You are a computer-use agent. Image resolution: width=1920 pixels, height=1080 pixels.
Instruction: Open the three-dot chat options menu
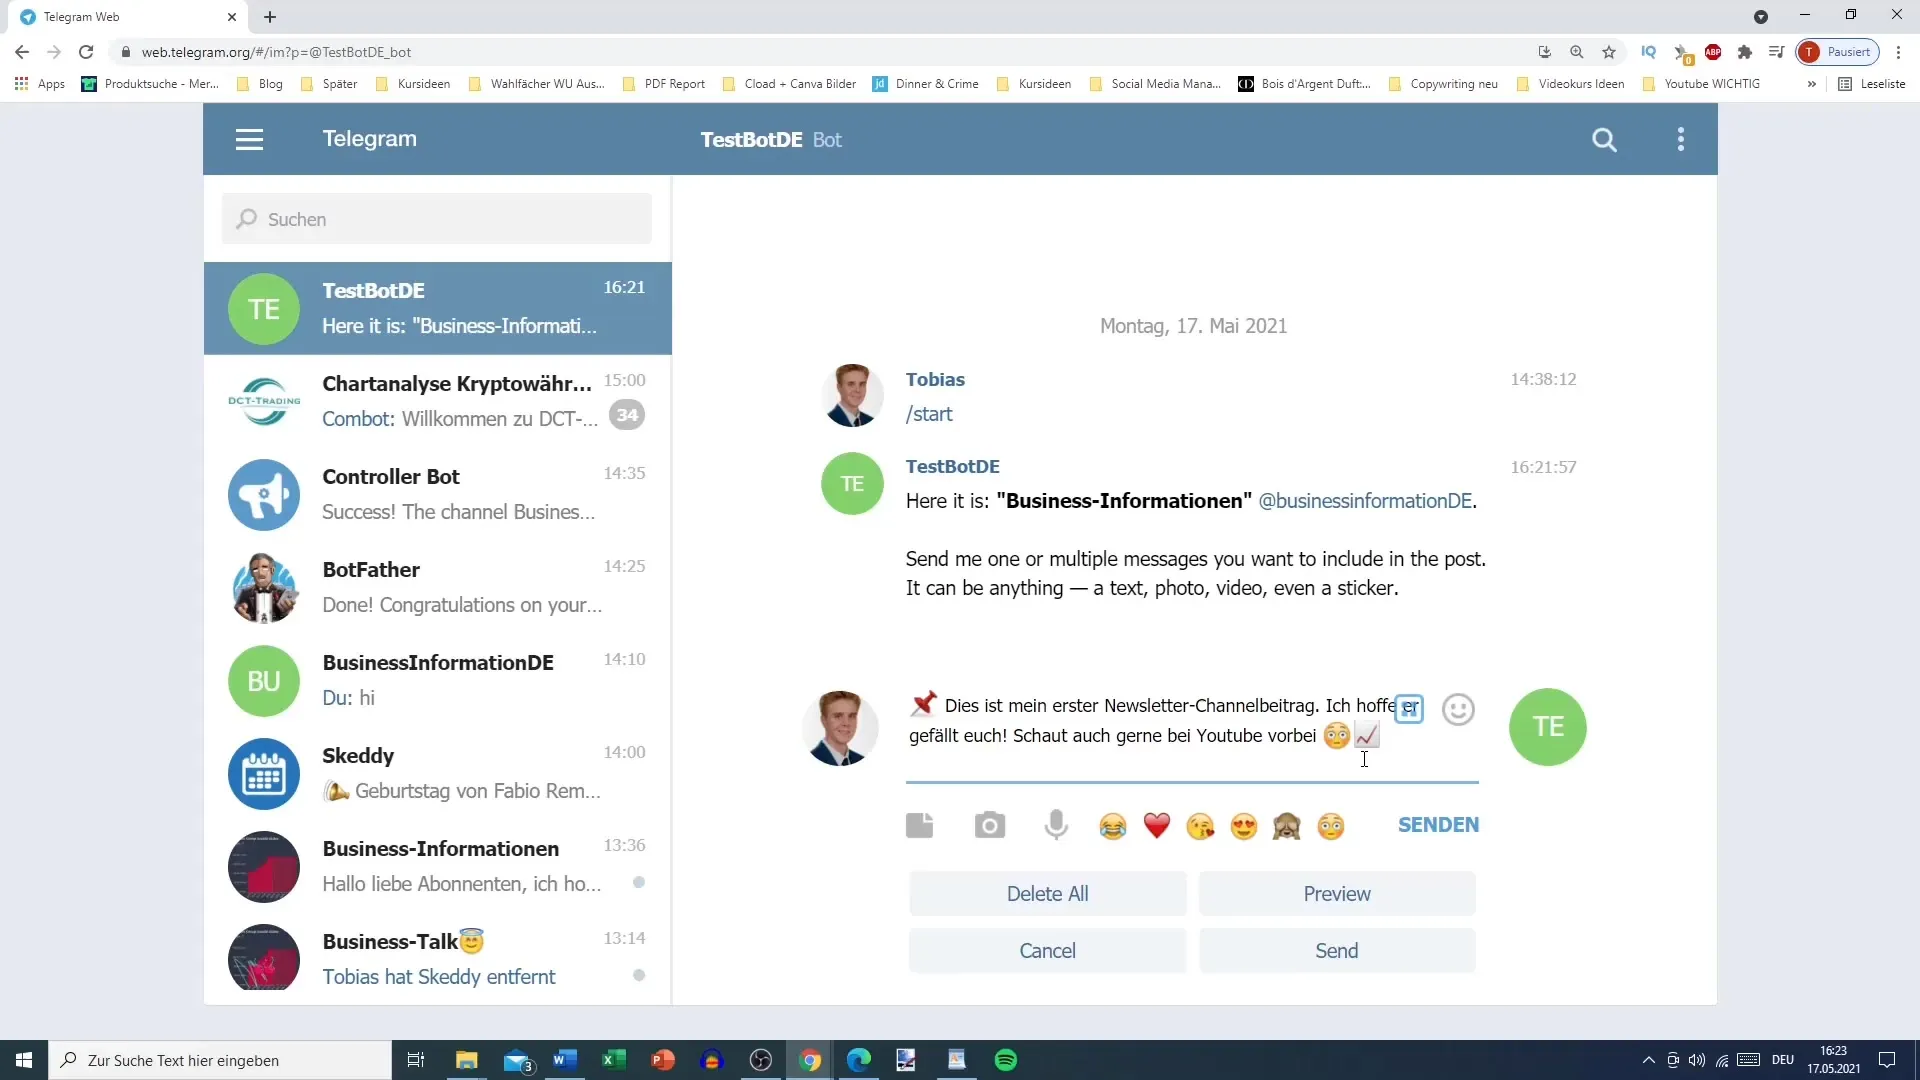(1681, 140)
